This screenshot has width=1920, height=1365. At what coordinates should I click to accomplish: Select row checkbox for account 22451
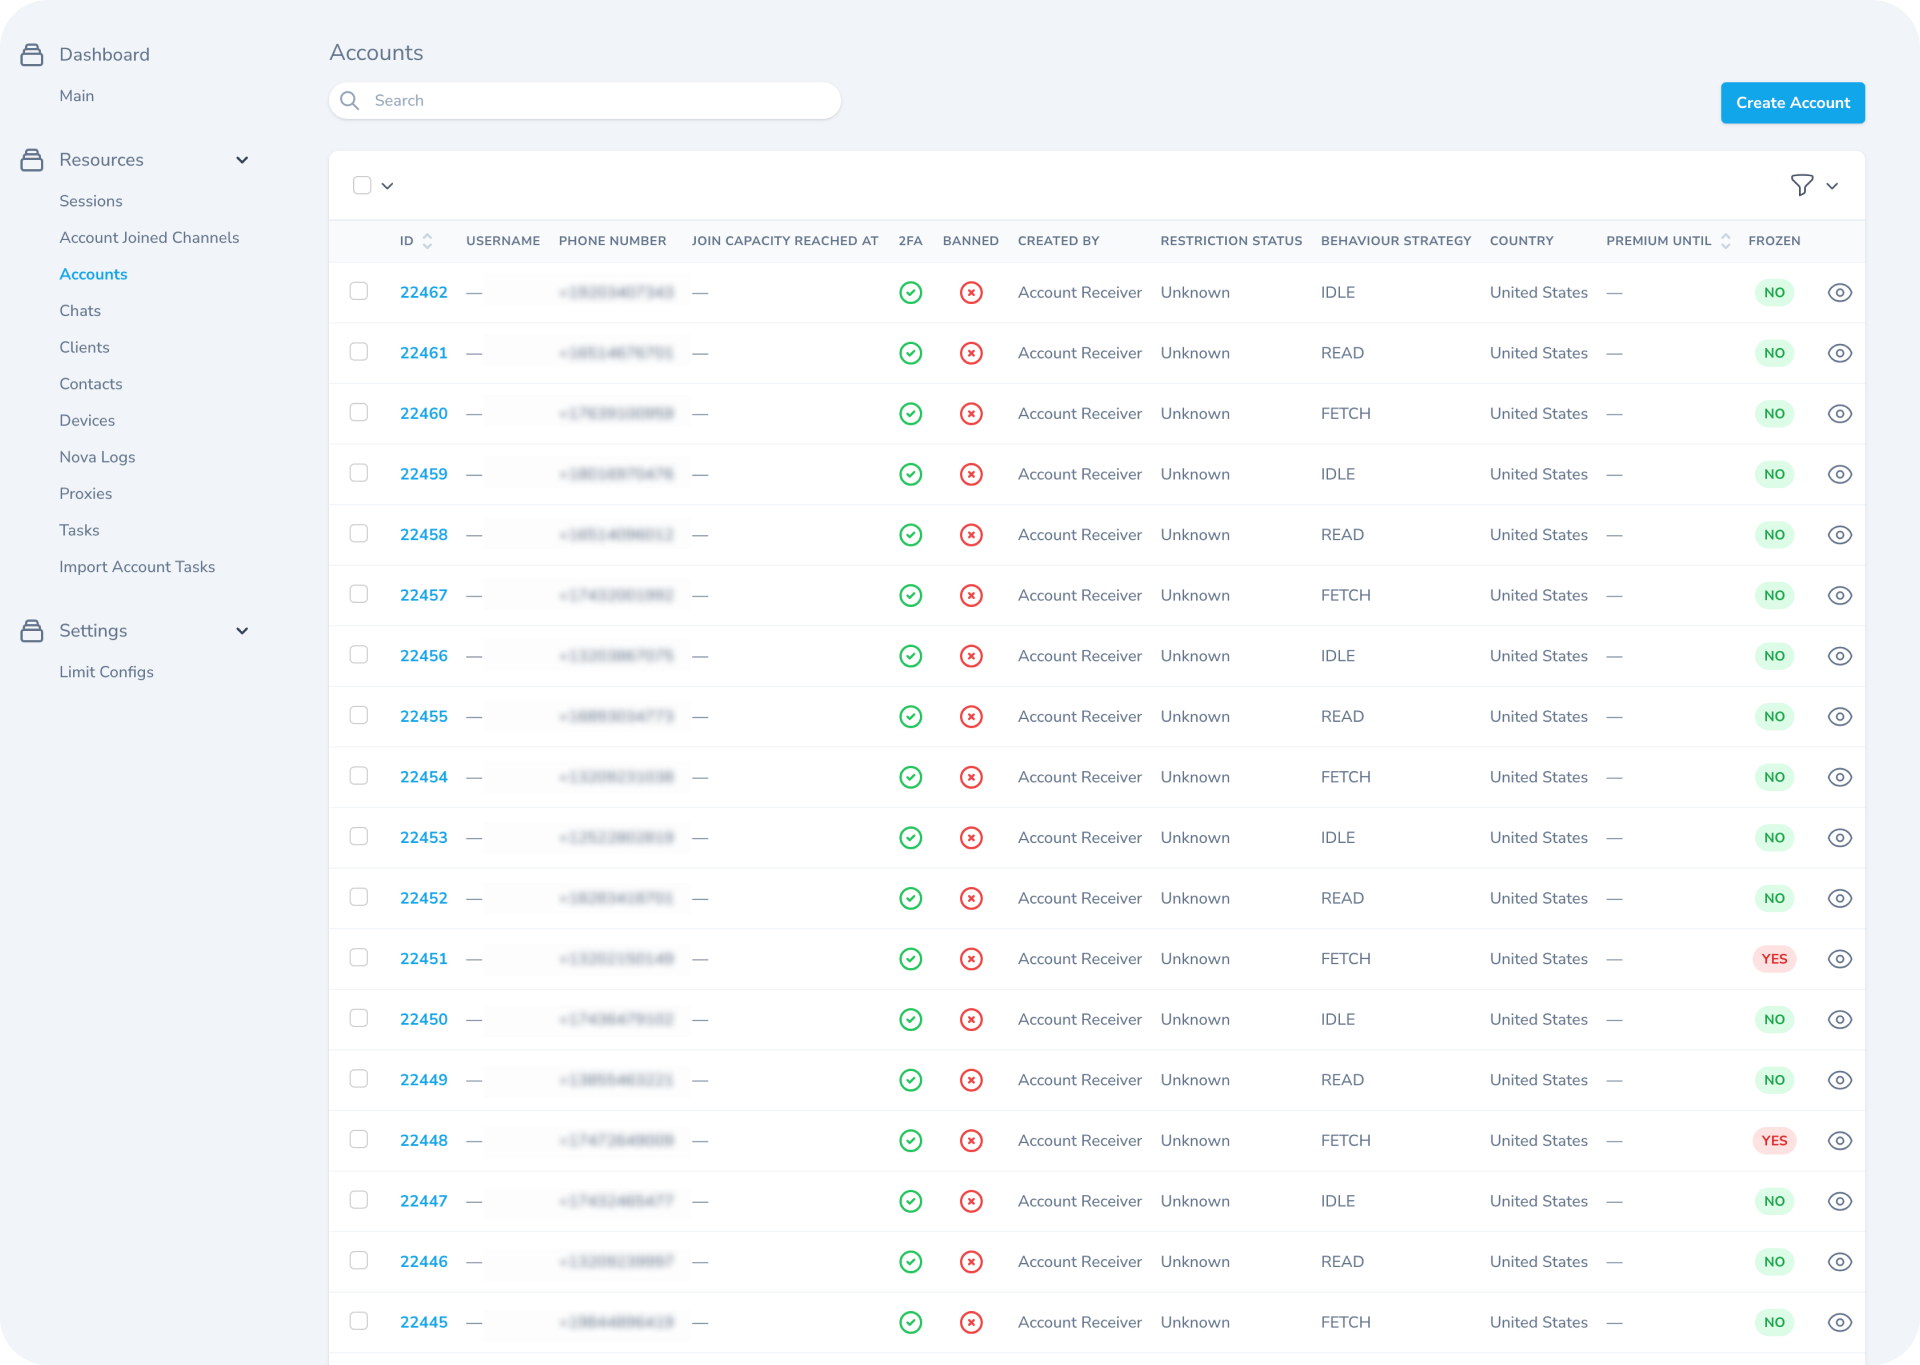(x=359, y=958)
